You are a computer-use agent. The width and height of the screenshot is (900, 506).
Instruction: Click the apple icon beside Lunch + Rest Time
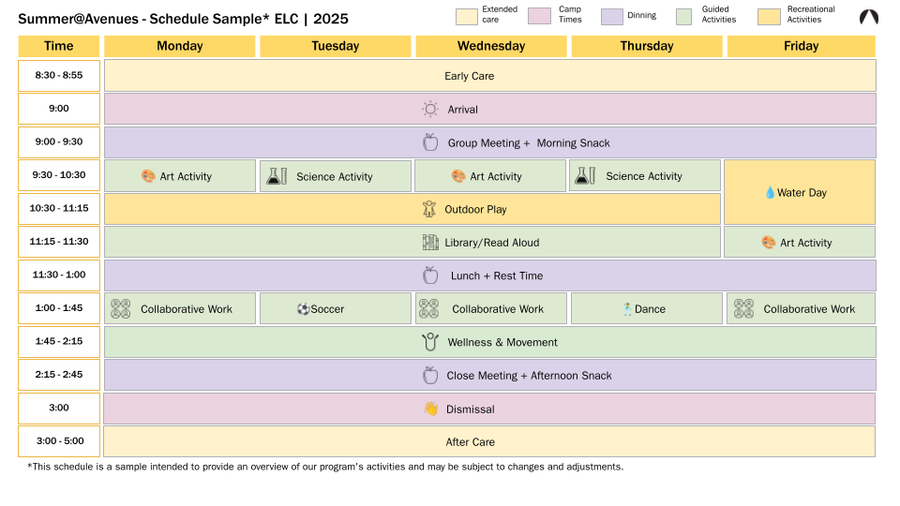pos(430,275)
